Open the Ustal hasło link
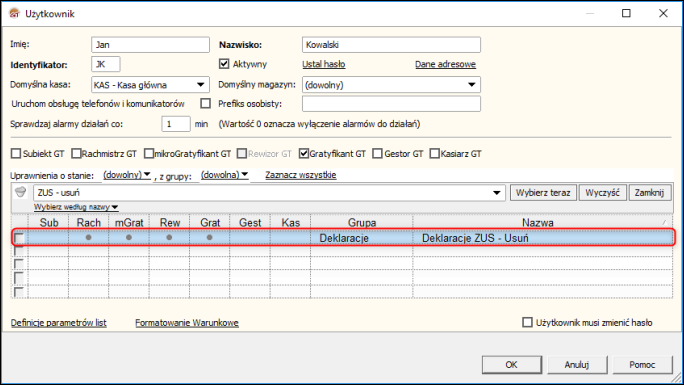 click(x=324, y=64)
